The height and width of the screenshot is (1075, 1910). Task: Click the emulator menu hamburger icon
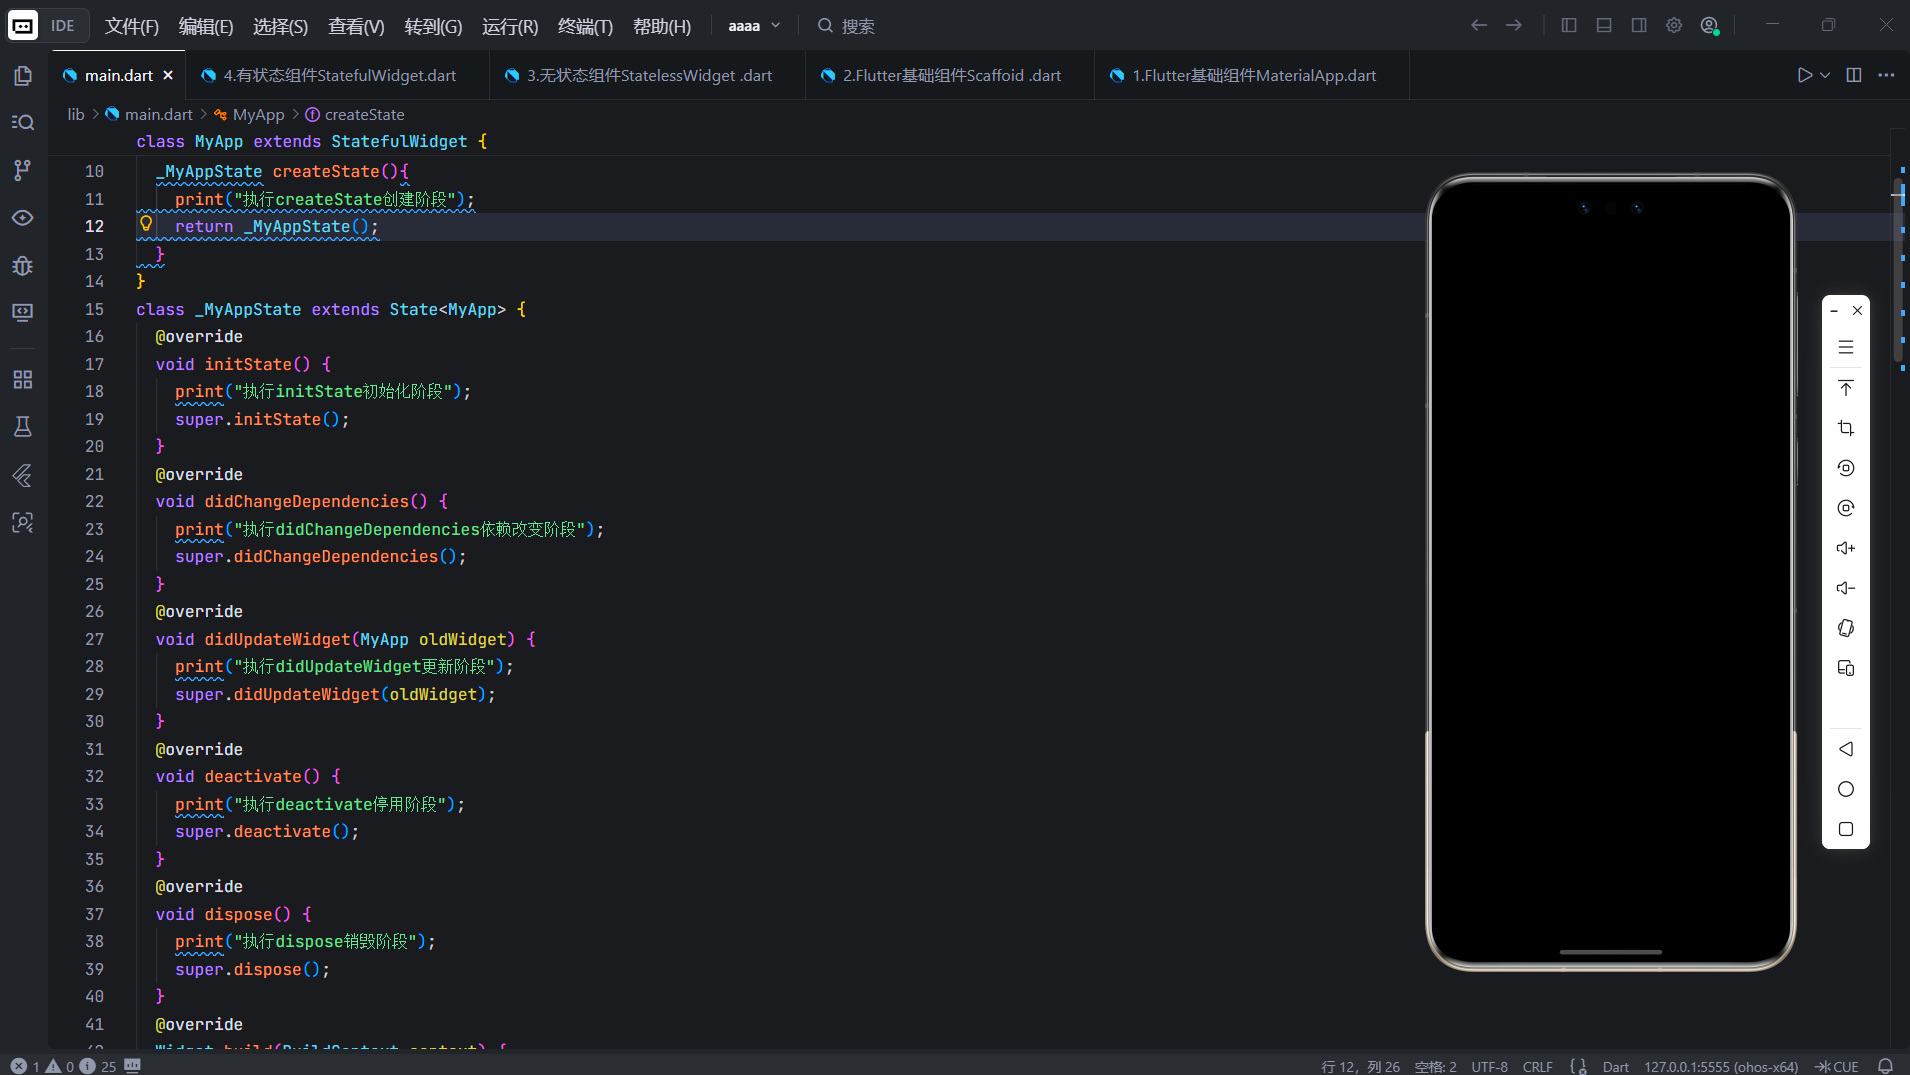coord(1846,348)
